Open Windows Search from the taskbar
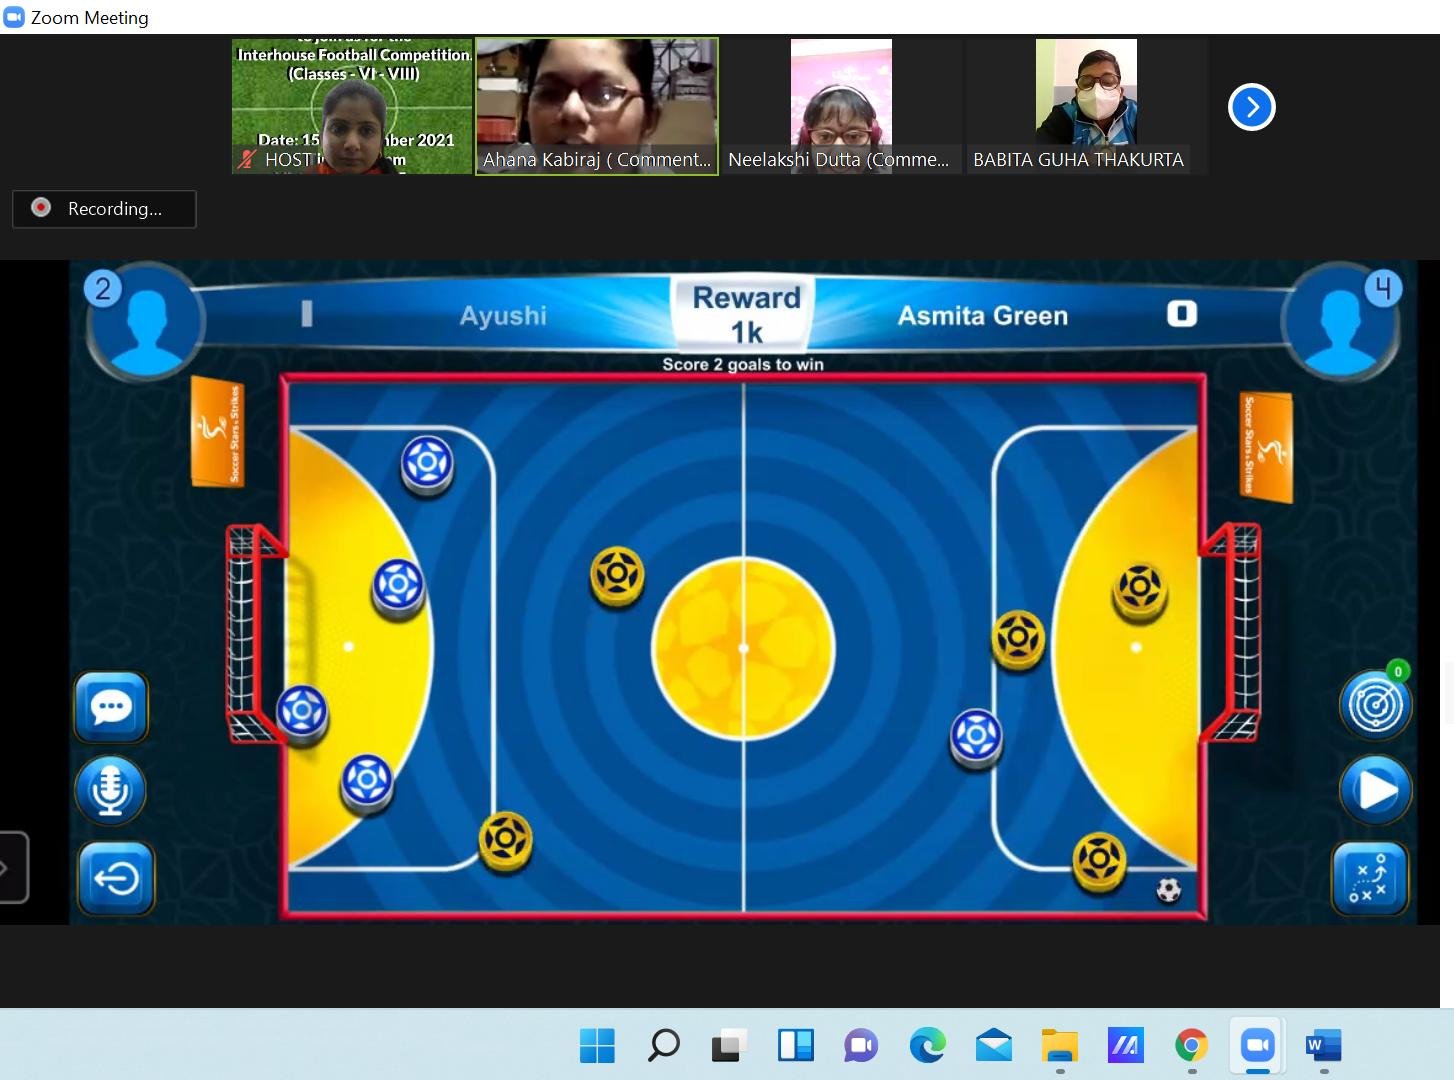This screenshot has height=1080, width=1454. point(663,1046)
